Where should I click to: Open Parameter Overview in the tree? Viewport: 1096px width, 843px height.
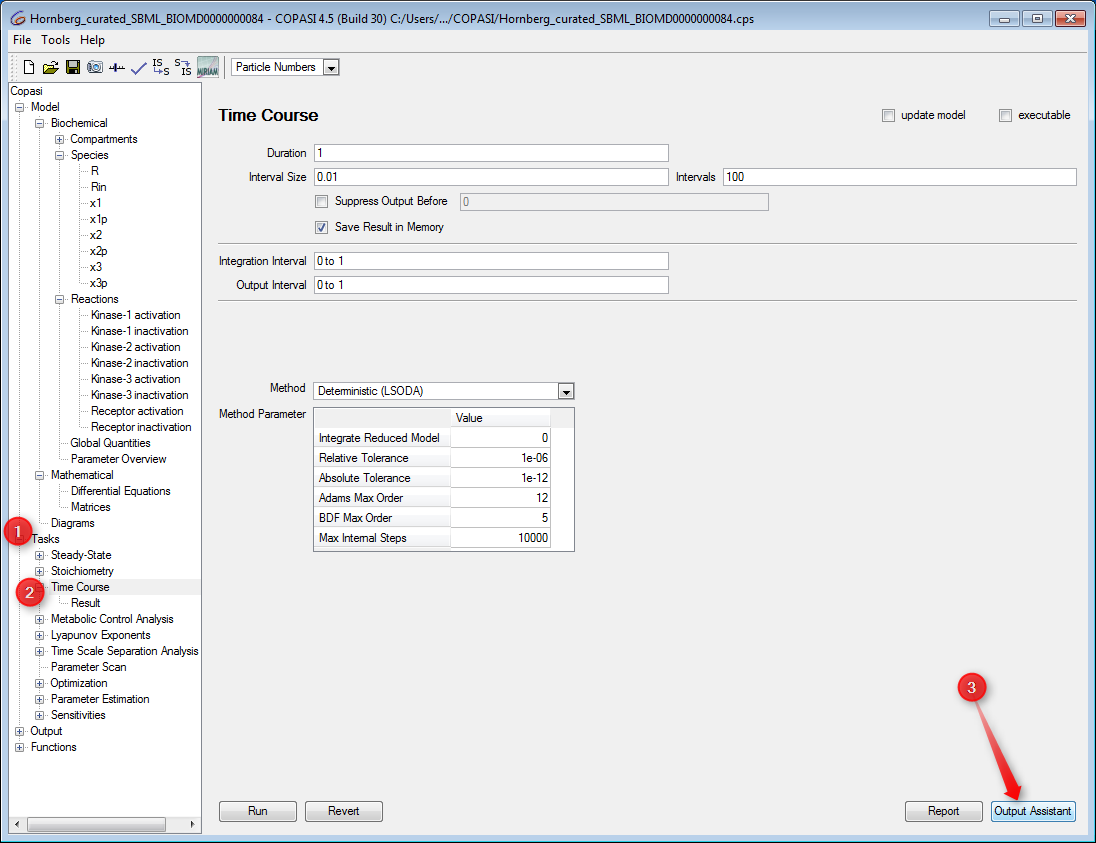(119, 460)
